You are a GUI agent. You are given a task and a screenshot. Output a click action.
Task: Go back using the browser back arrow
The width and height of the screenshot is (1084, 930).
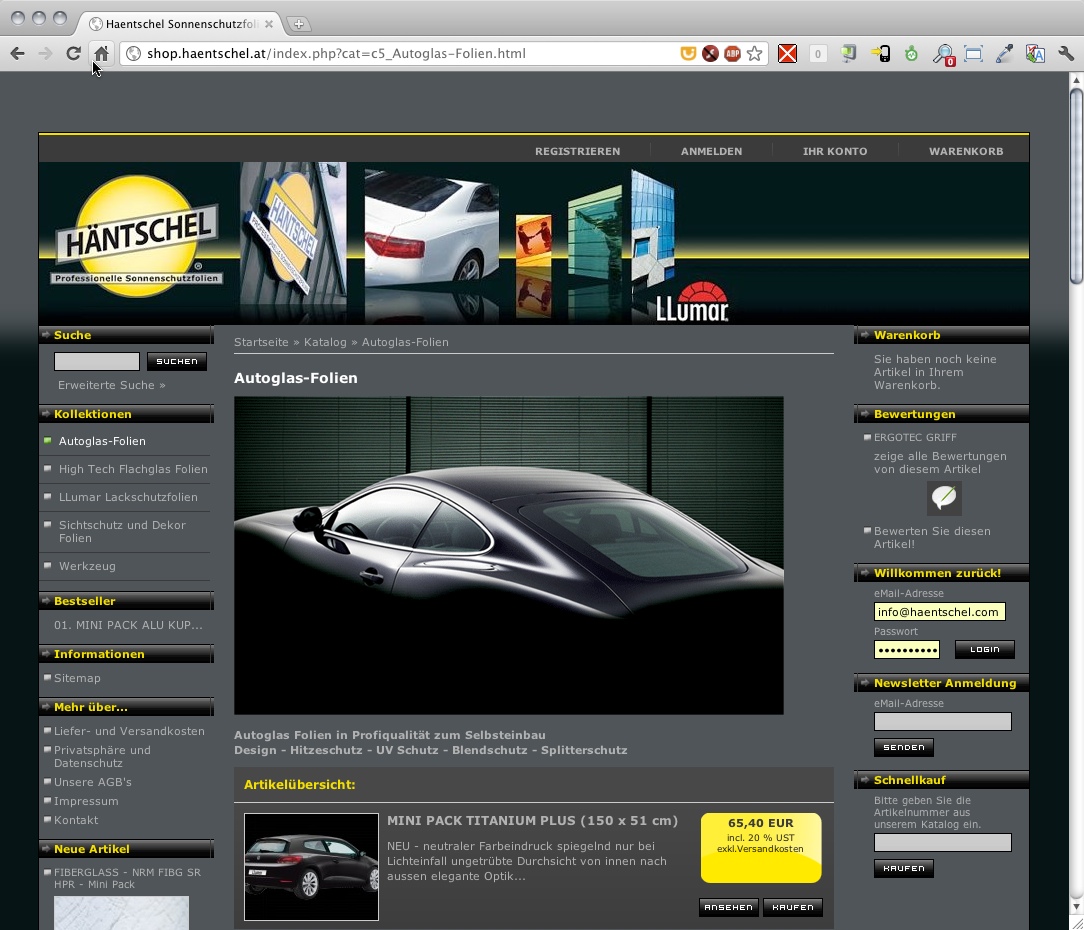(18, 53)
